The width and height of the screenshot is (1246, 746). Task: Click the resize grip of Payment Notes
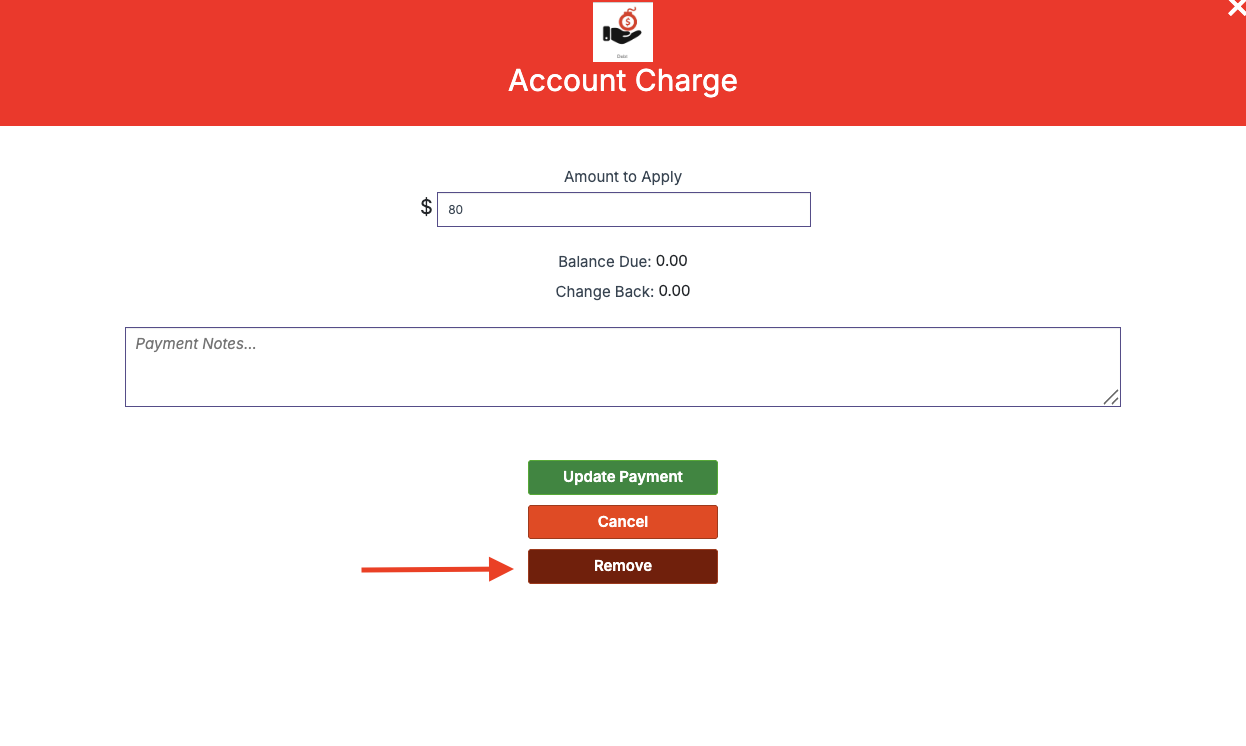pos(1110,397)
